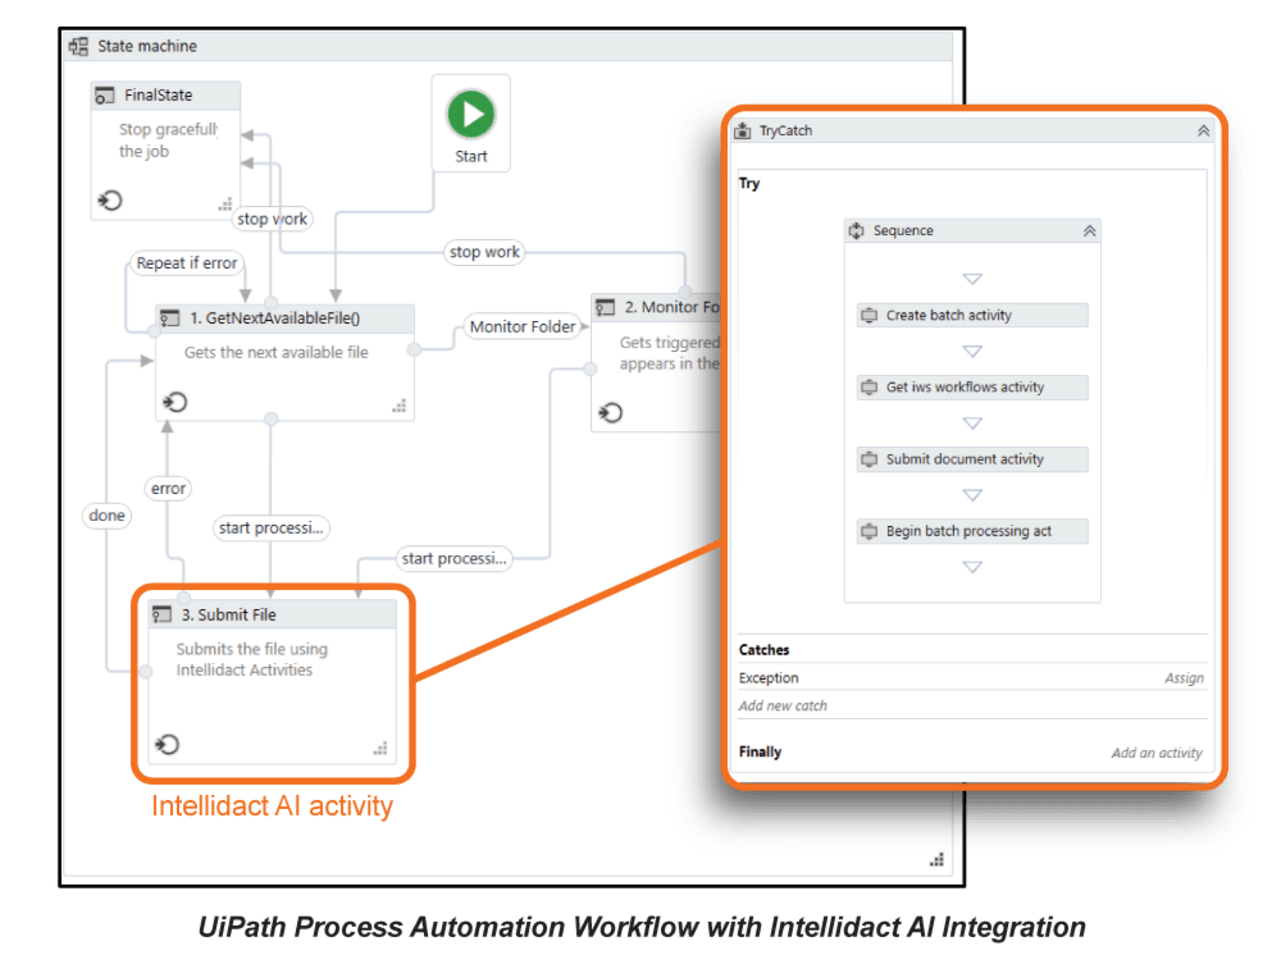Click the Get iws workflows activity icon
1280x960 pixels.
click(x=870, y=387)
